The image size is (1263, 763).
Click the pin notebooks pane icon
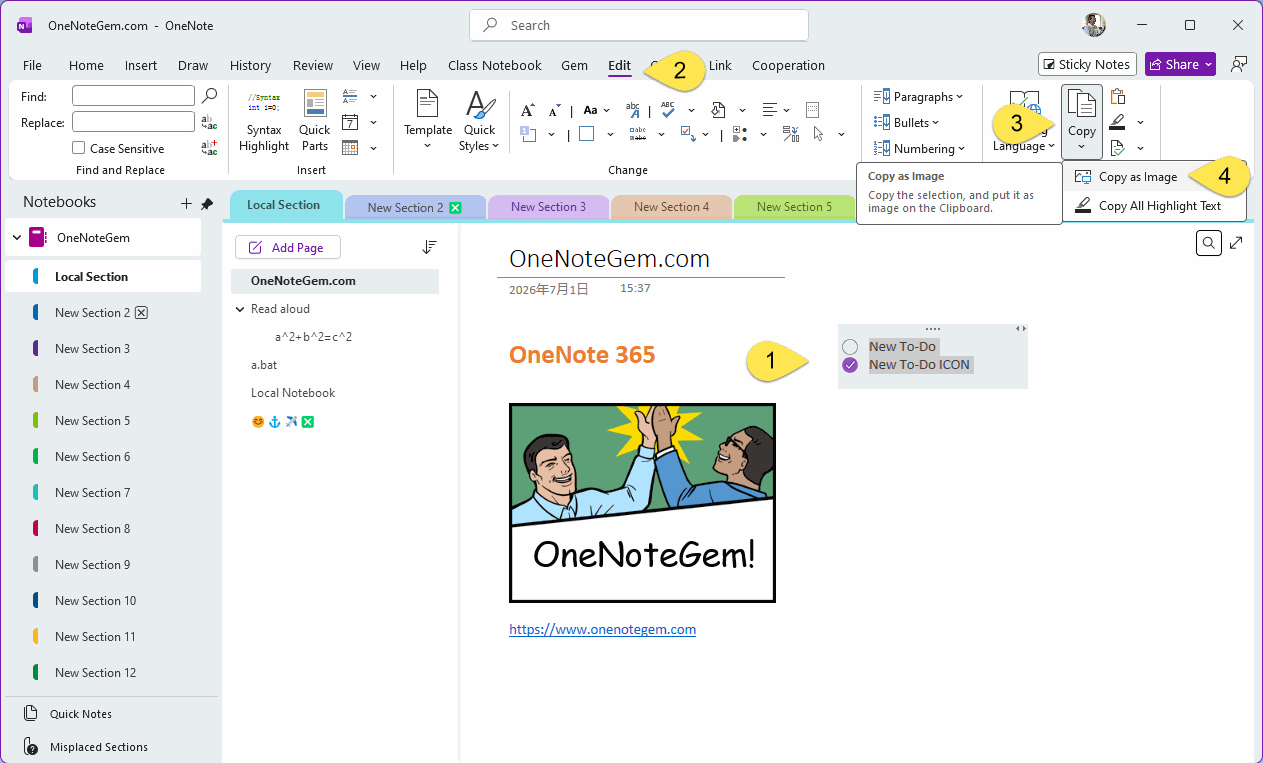click(x=207, y=203)
